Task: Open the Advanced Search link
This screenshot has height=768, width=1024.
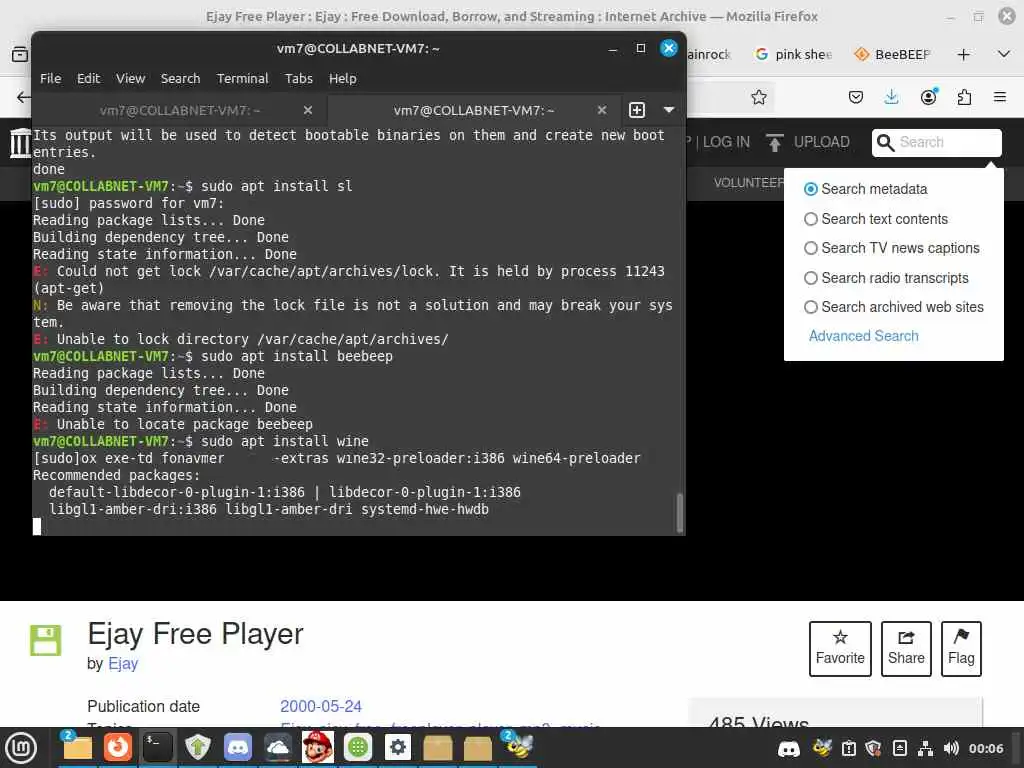Action: coord(863,336)
